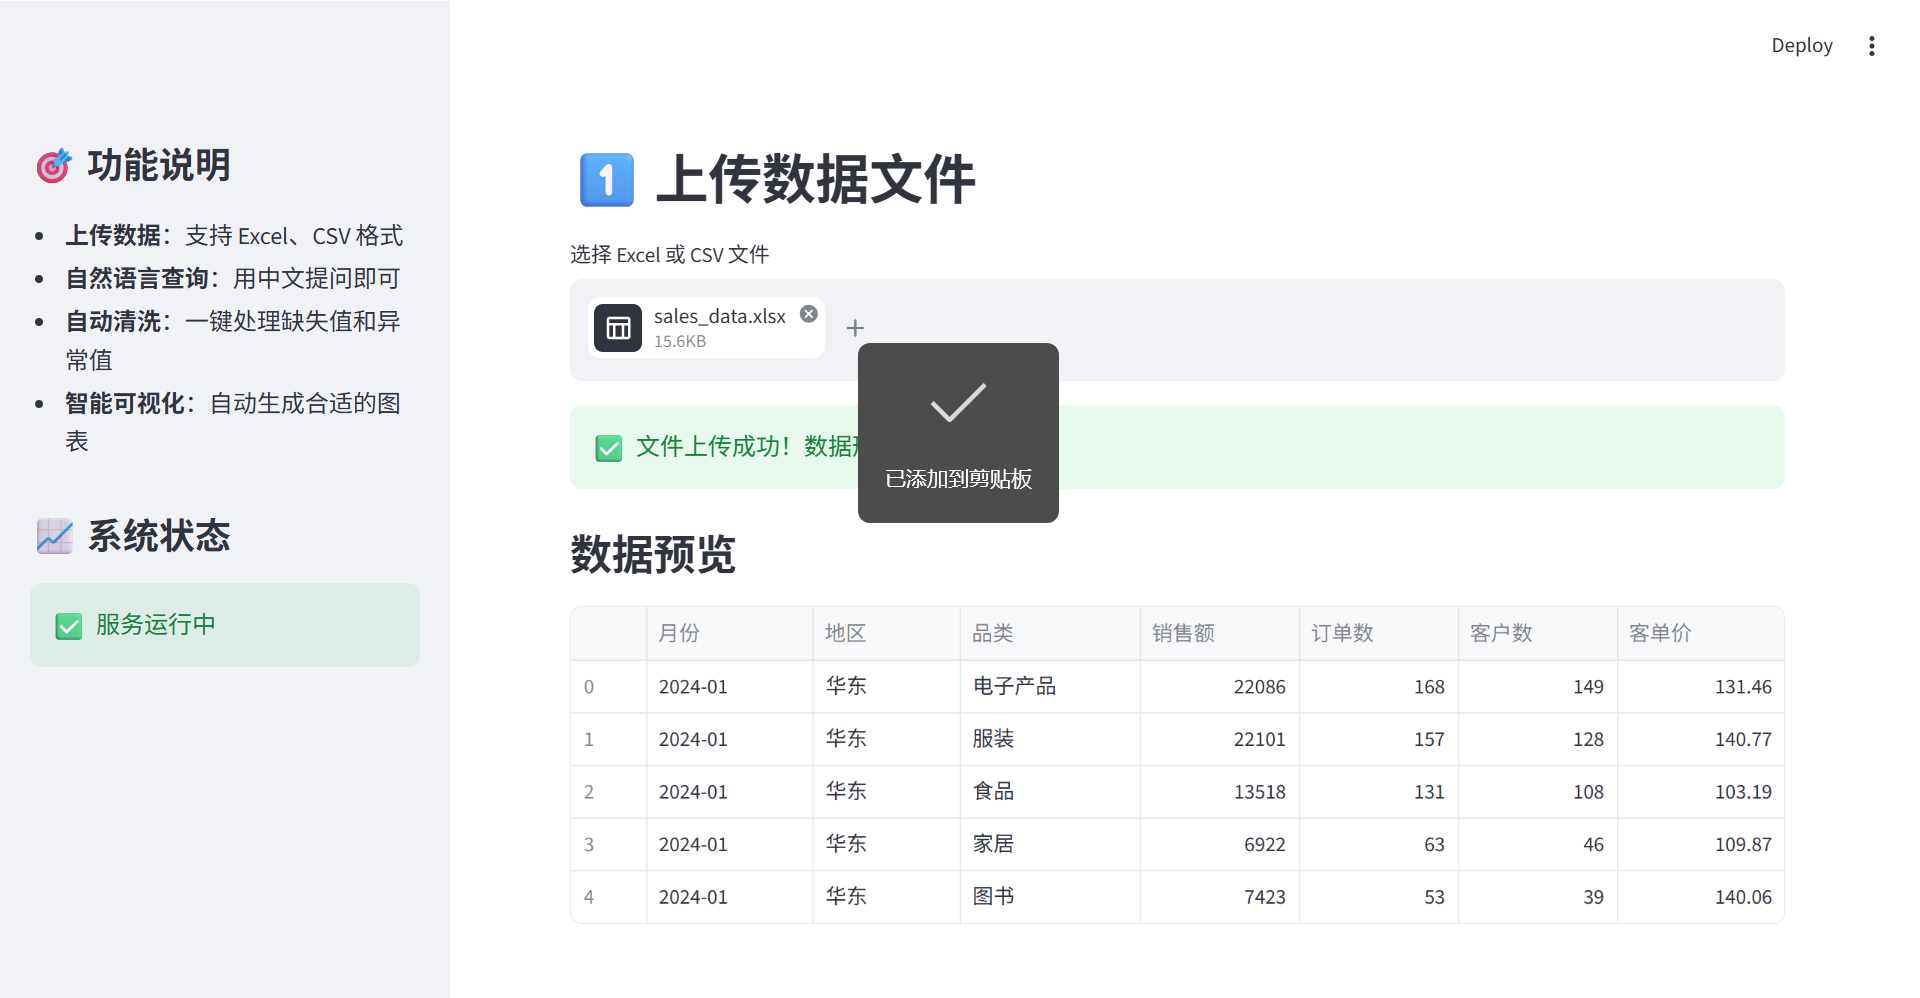The width and height of the screenshot is (1920, 998).
Task: Select the 电子产品 cell
Action: [x=1050, y=687]
